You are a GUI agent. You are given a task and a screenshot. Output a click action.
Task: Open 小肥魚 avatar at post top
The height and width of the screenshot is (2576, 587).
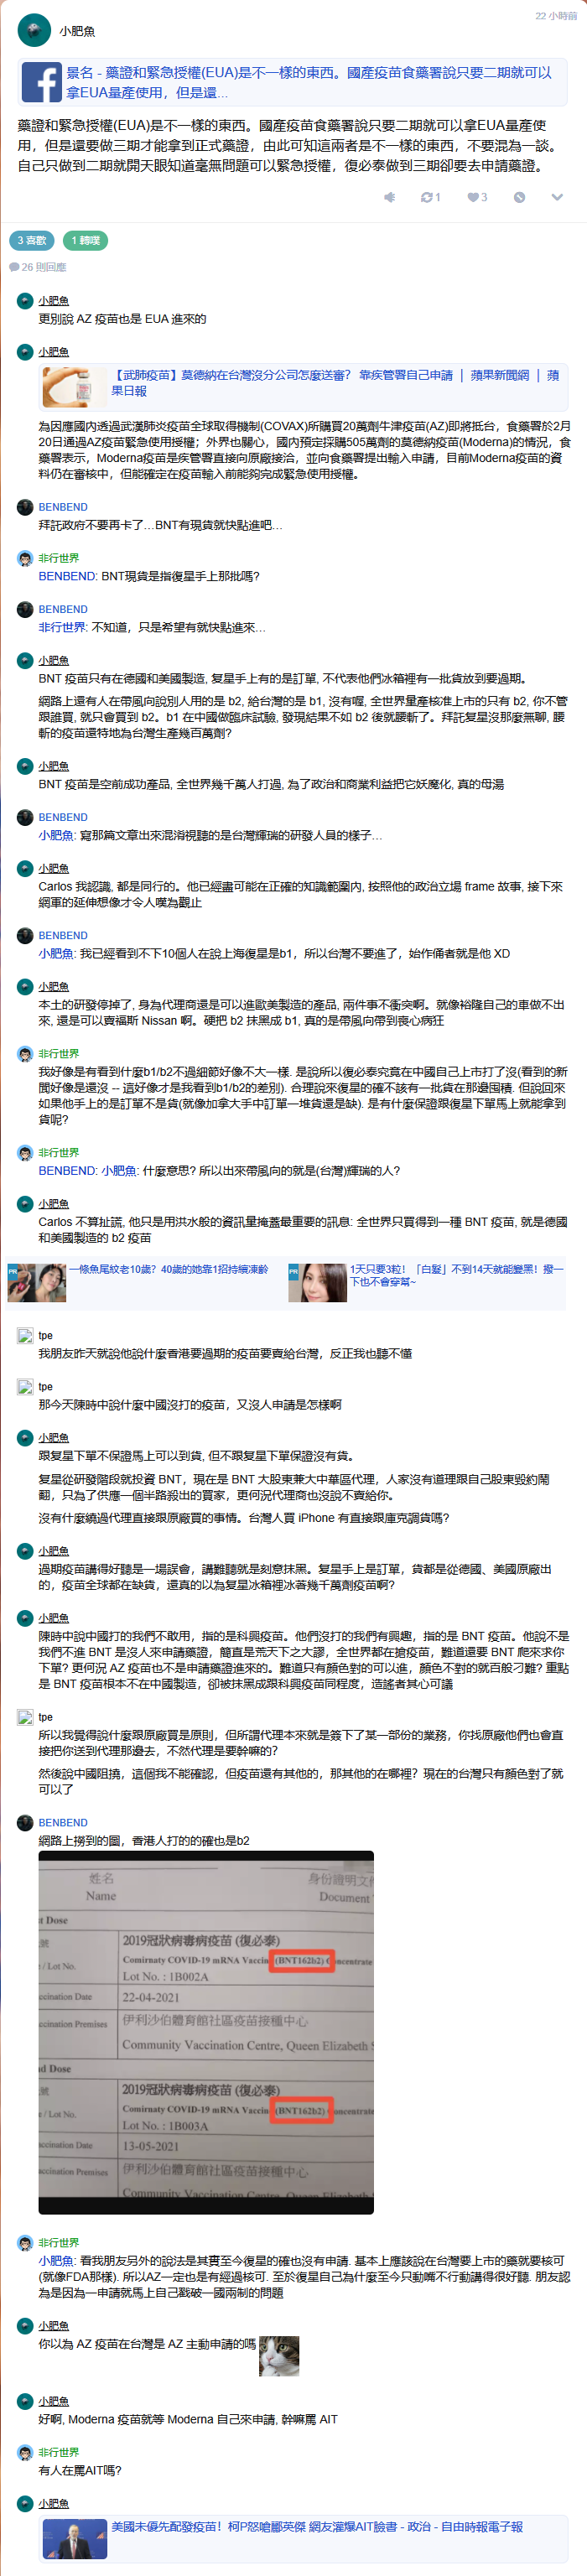pos(34,31)
